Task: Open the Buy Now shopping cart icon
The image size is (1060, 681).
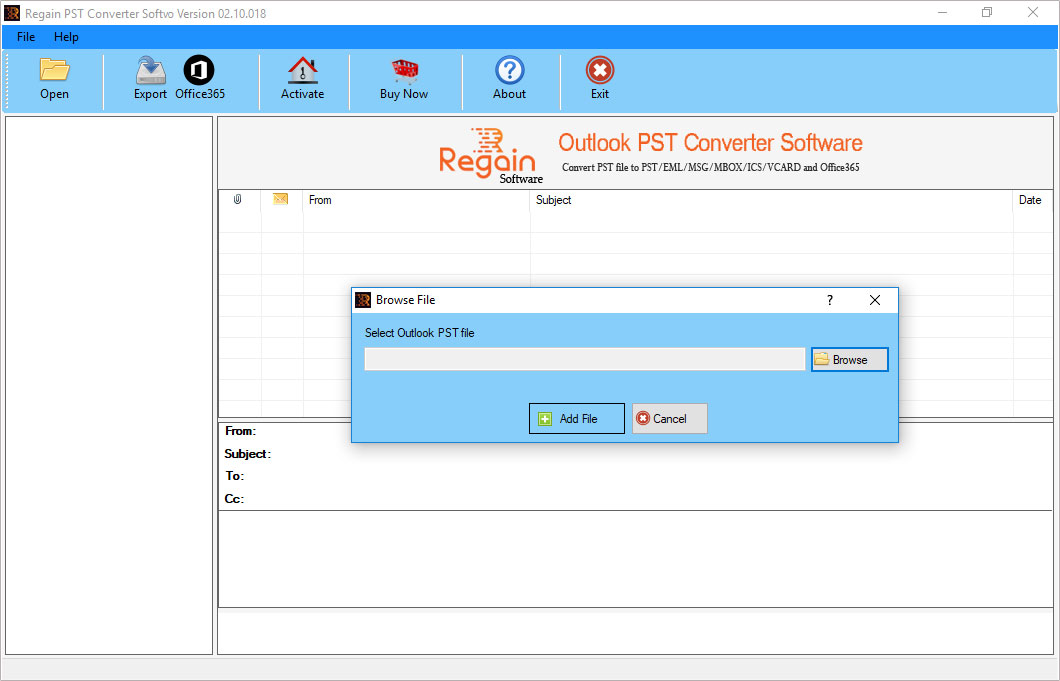Action: pos(404,79)
